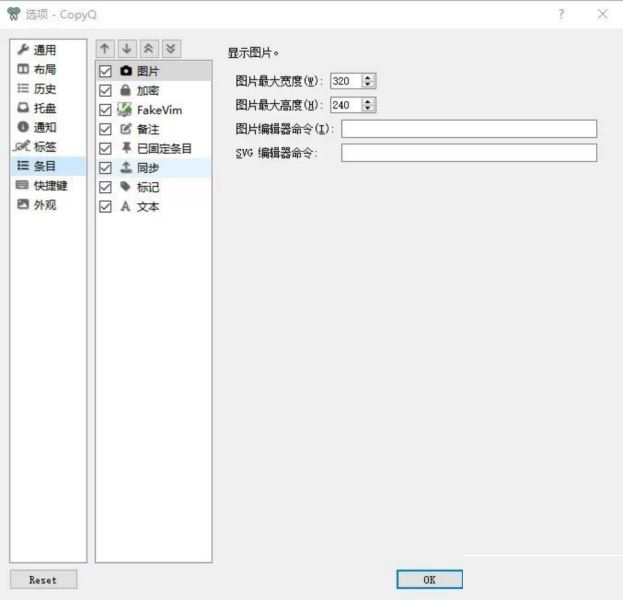This screenshot has width=623, height=600.
Task: Click the camera icon for 图片
Action: tap(126, 71)
